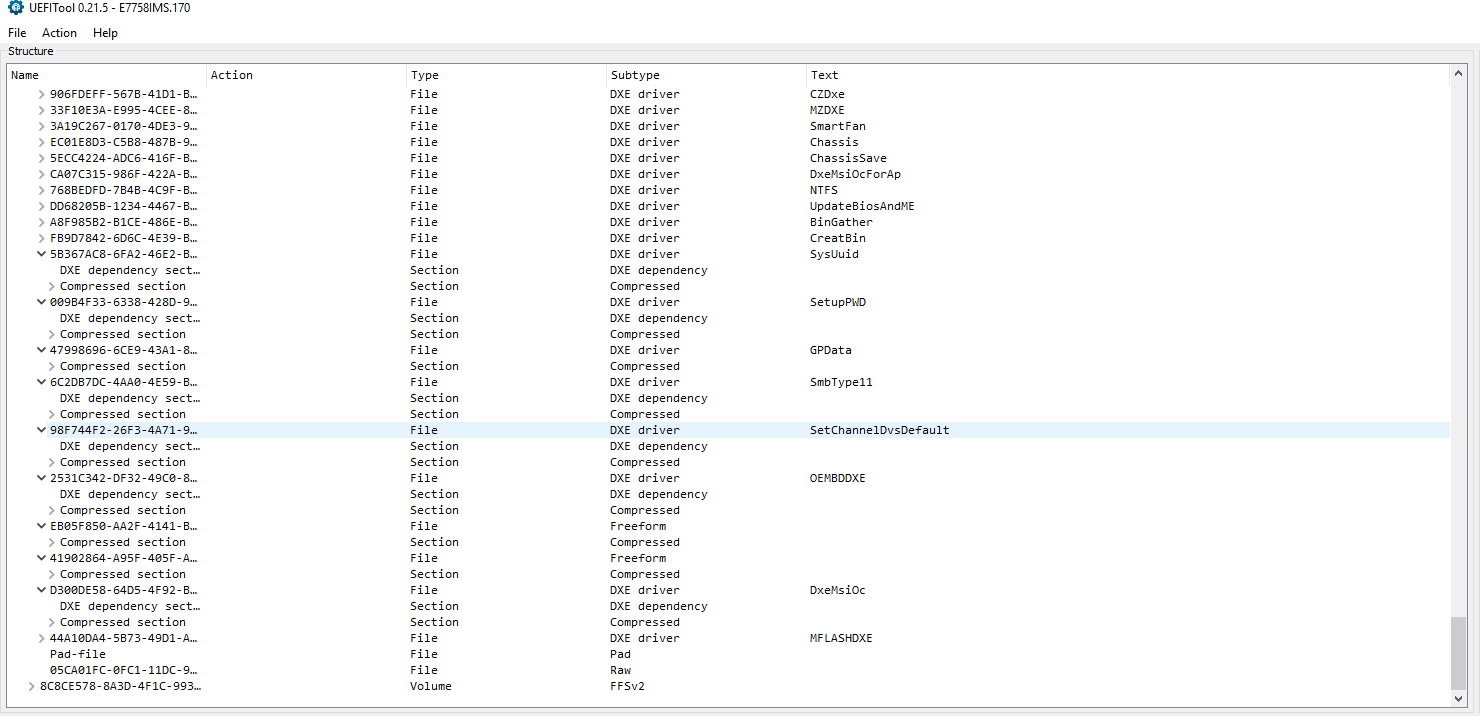Click the SetChannelDvsDefault text cell
Viewport: 1480px width, 716px height.
point(879,430)
